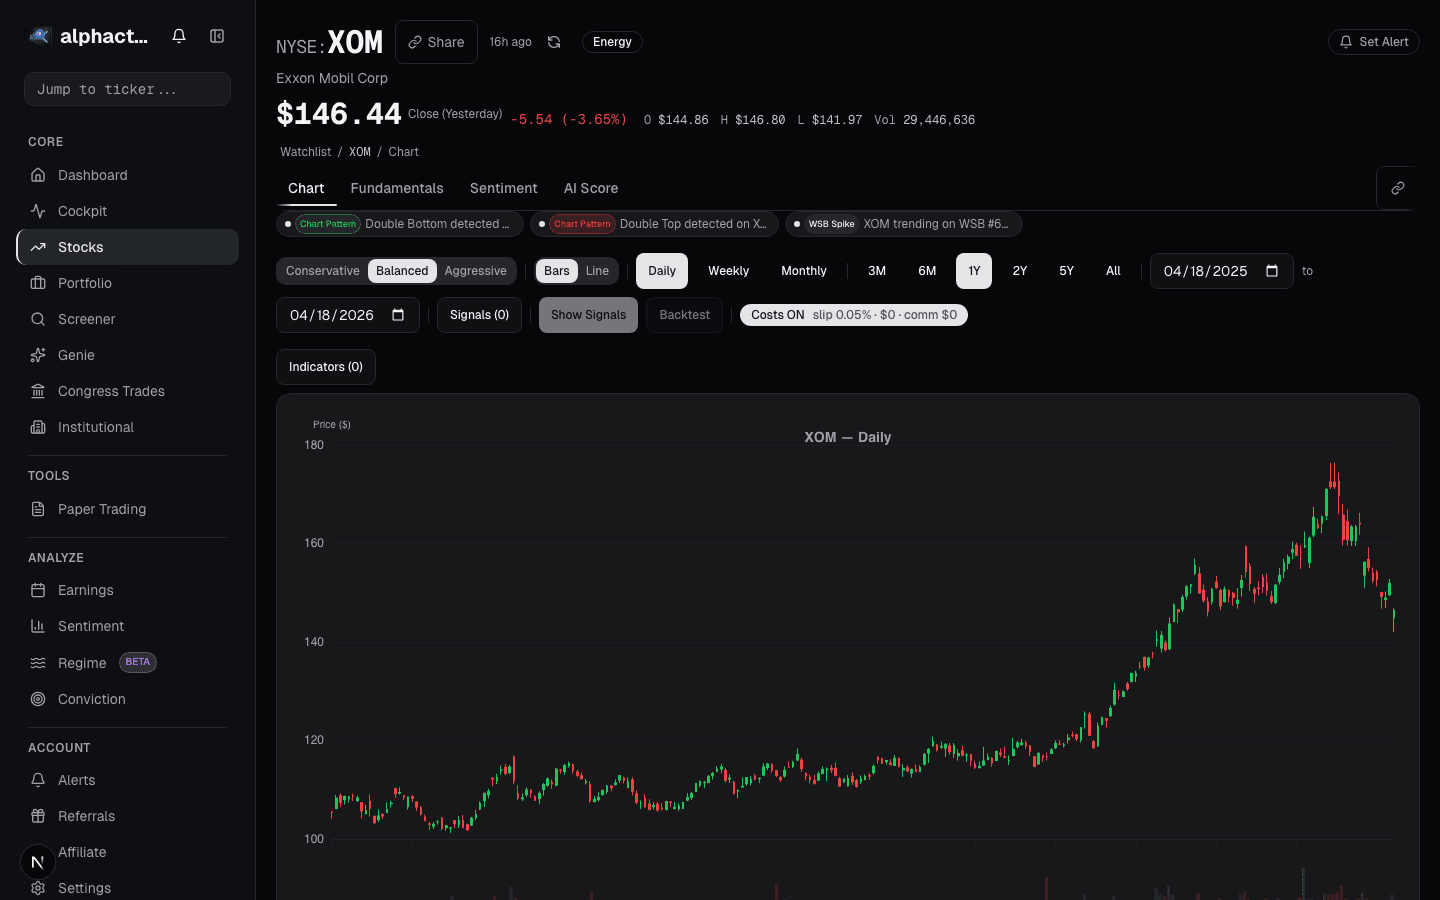Toggle Show Signals on chart
Screen dimensions: 1440x900
click(x=588, y=315)
